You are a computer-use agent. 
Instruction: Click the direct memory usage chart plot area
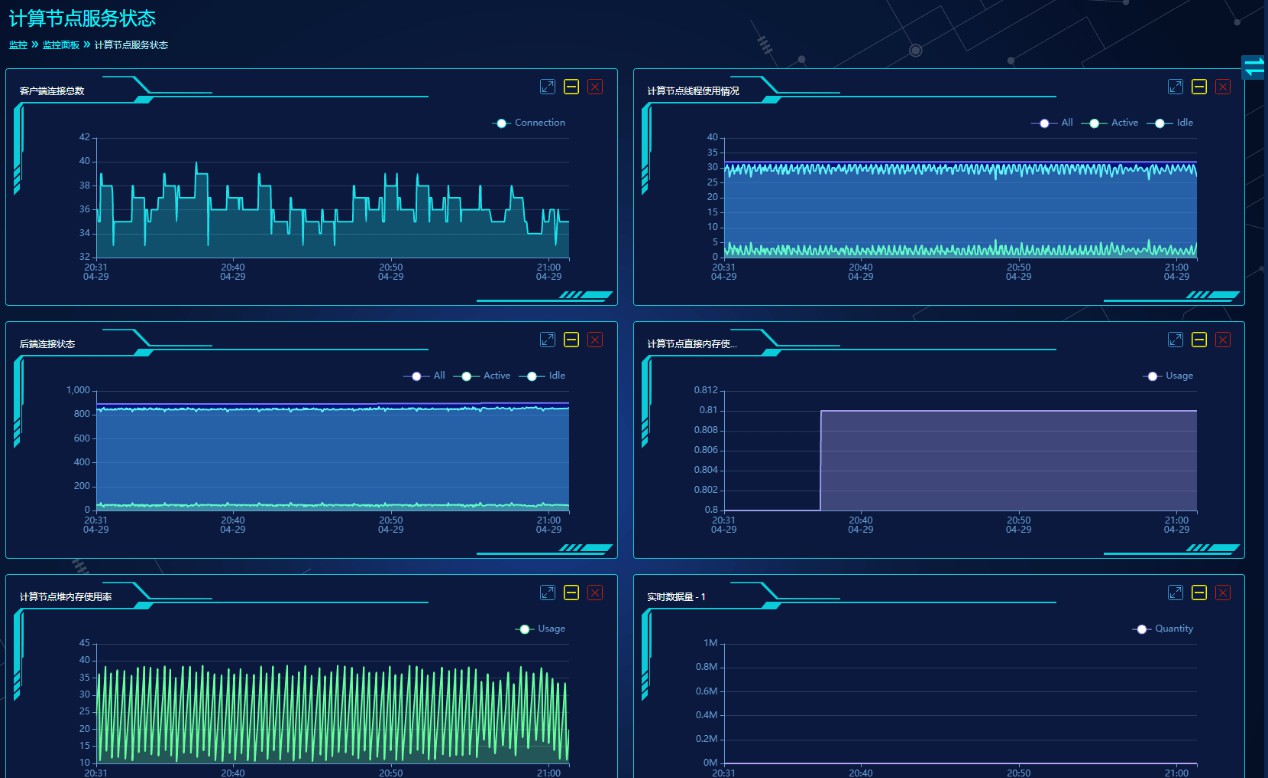[960, 450]
